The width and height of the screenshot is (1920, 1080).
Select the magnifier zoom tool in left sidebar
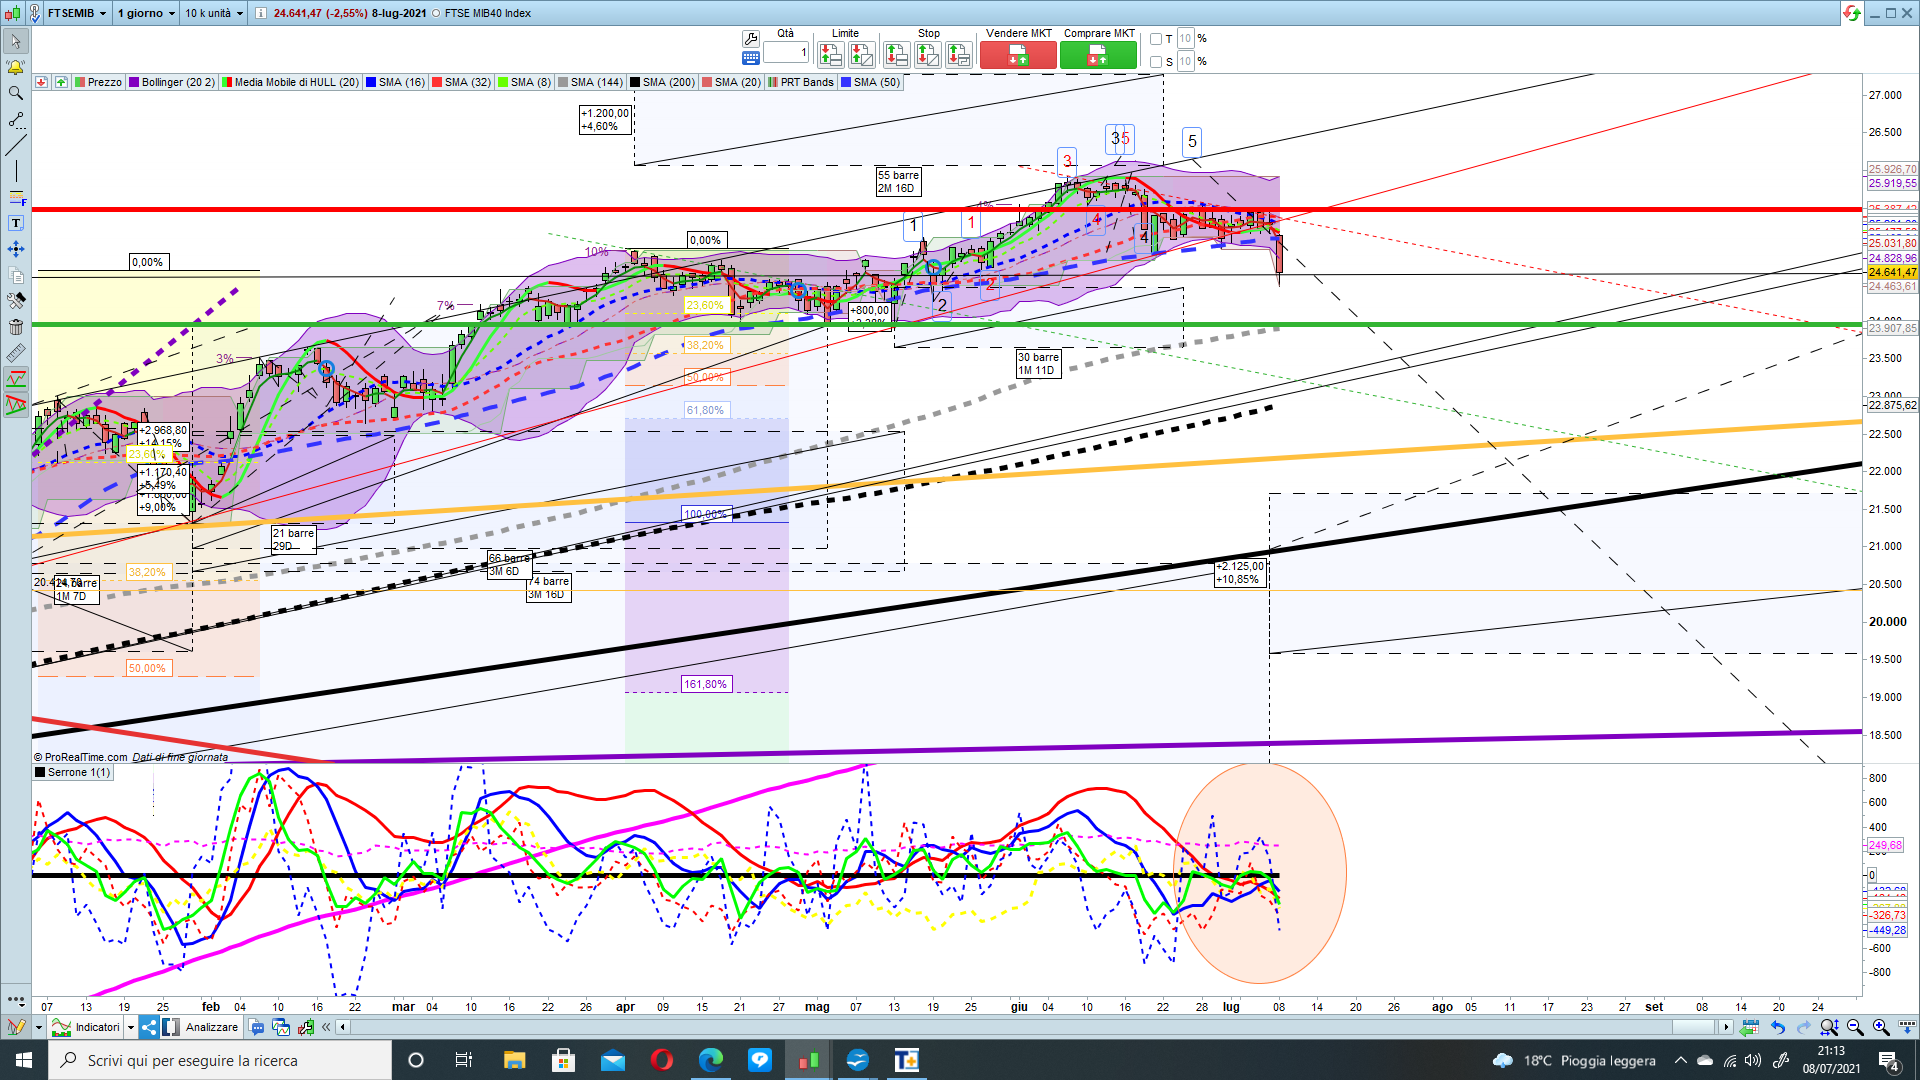[x=16, y=93]
